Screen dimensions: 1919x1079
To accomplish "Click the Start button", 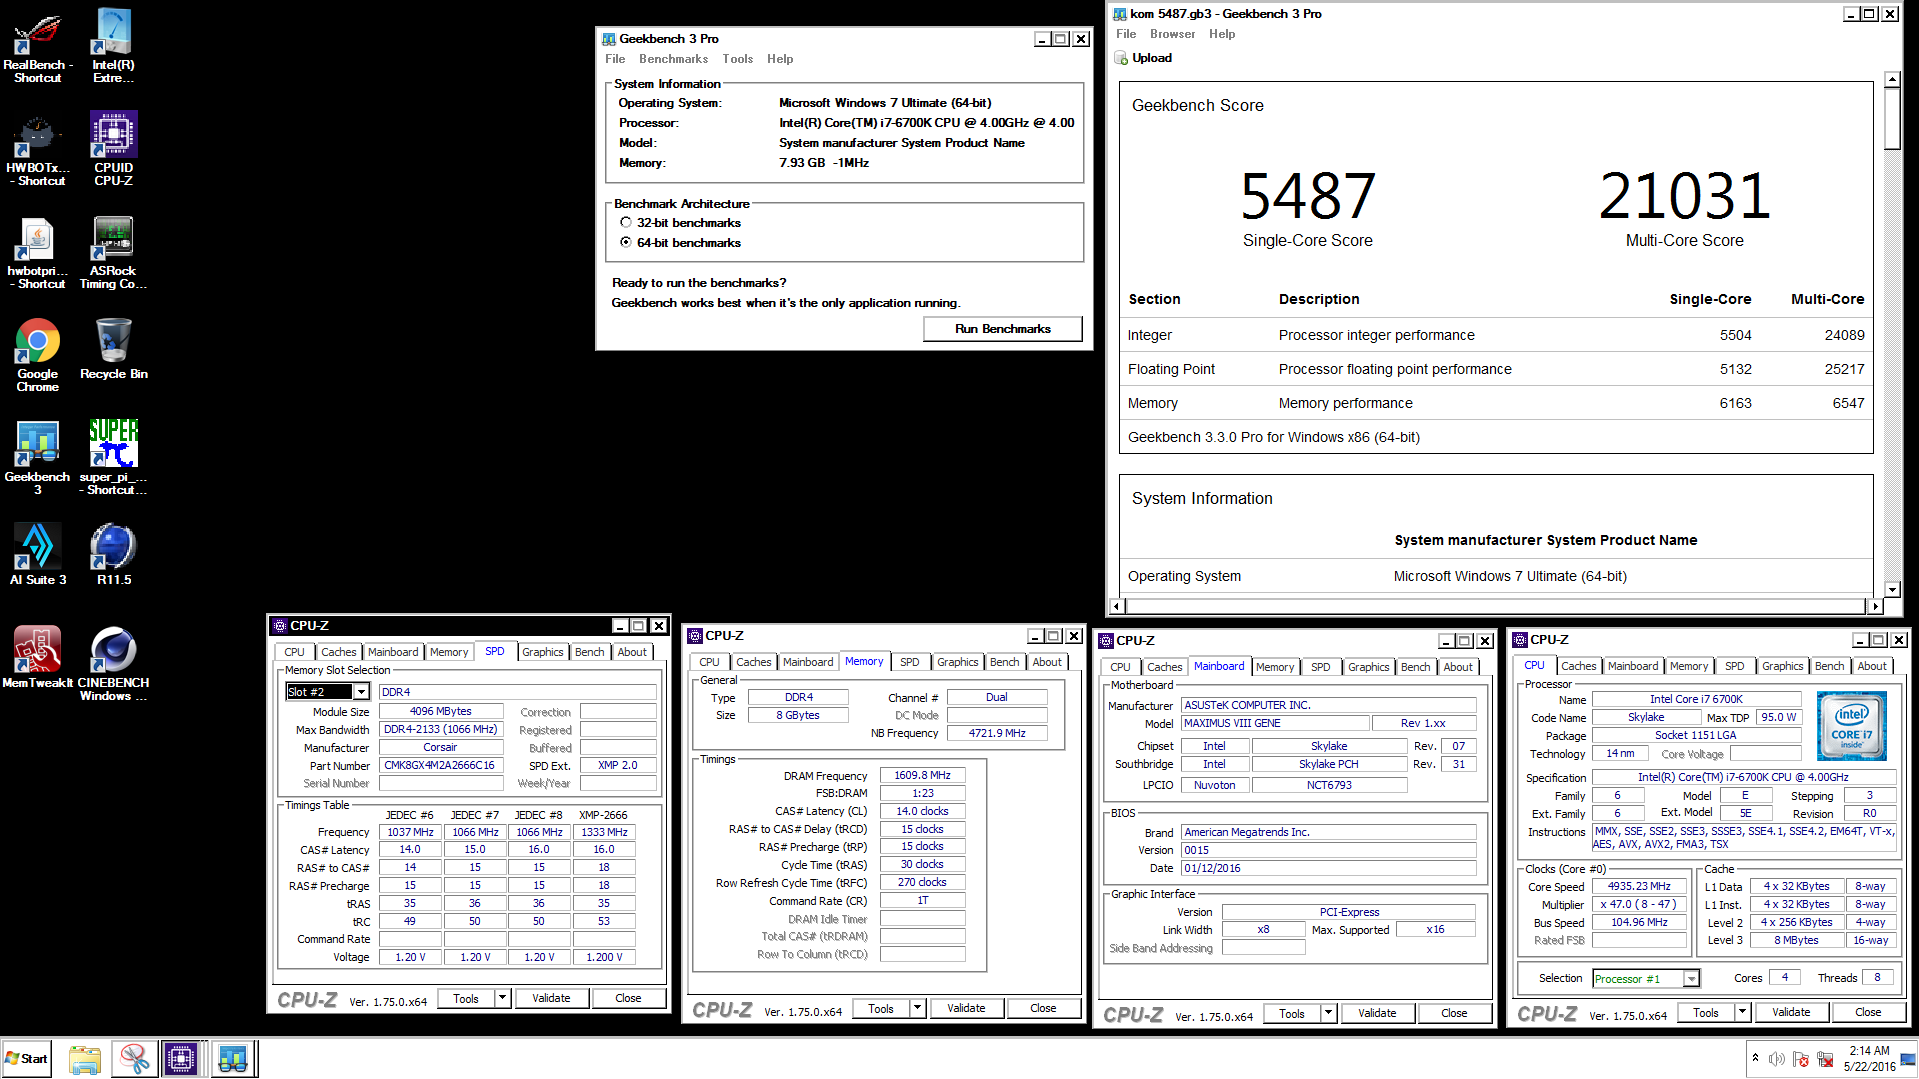I will [27, 1059].
